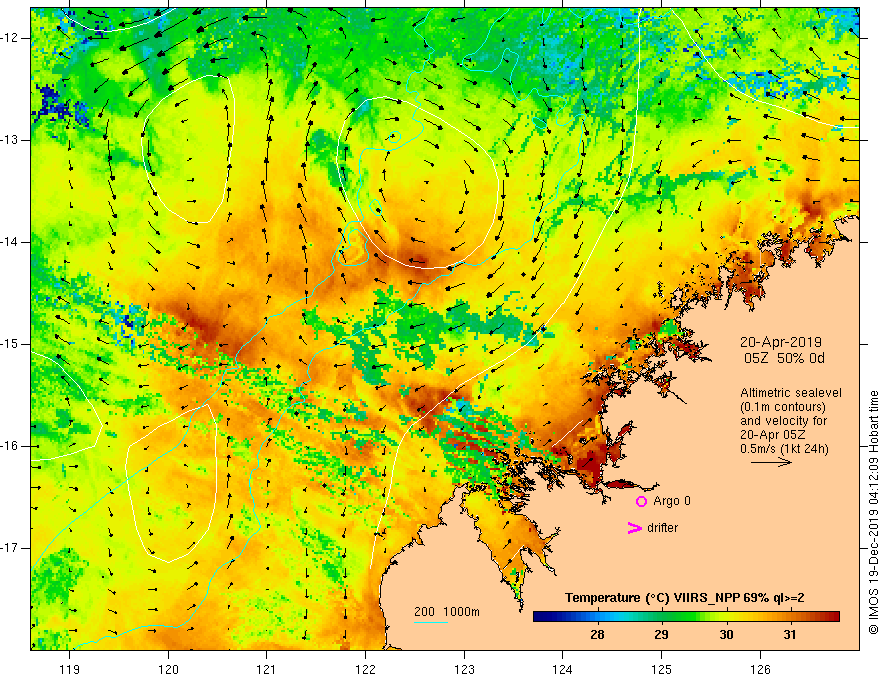Click longitude label 120

[168, 669]
